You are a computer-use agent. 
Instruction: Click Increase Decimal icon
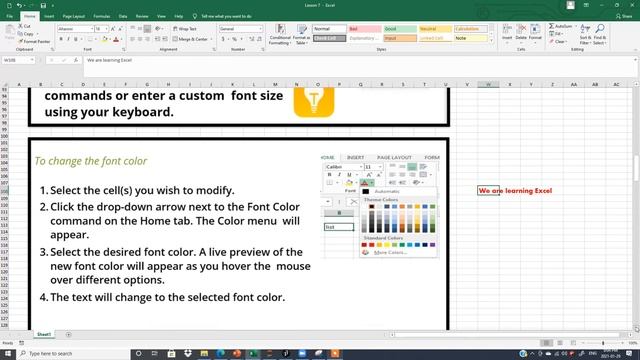252,39
